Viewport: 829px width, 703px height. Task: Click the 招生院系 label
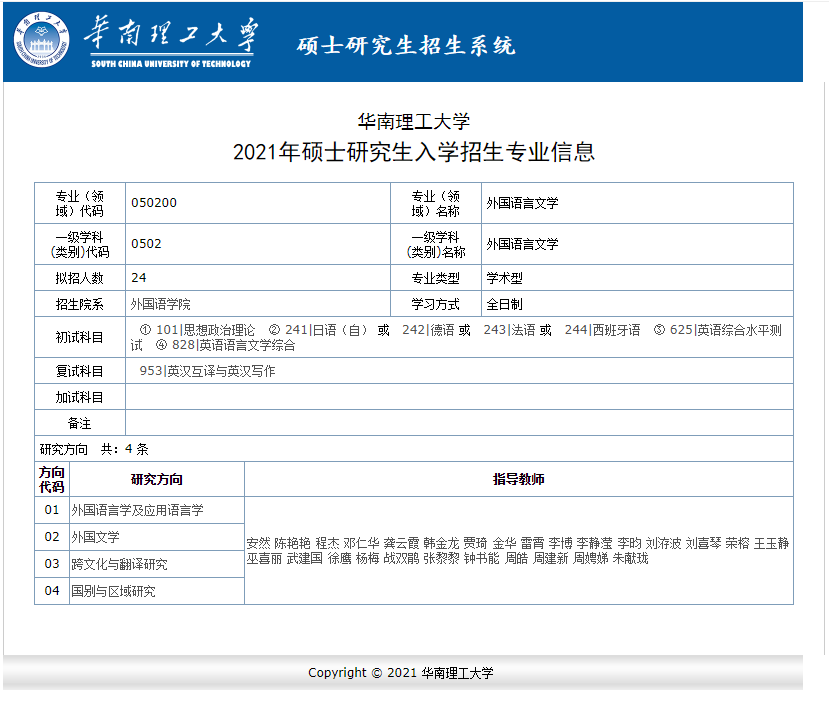(80, 304)
